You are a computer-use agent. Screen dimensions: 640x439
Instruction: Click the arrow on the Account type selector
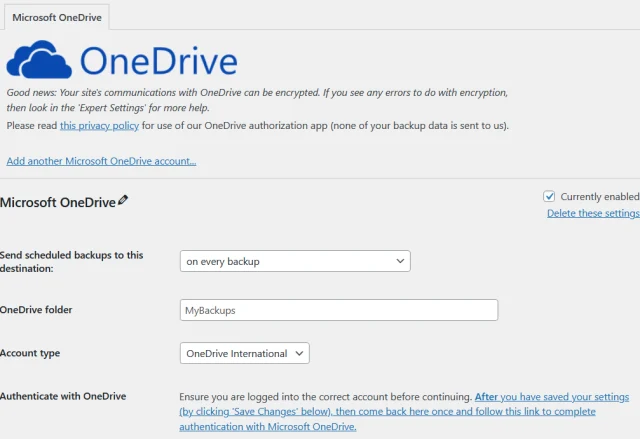point(299,353)
